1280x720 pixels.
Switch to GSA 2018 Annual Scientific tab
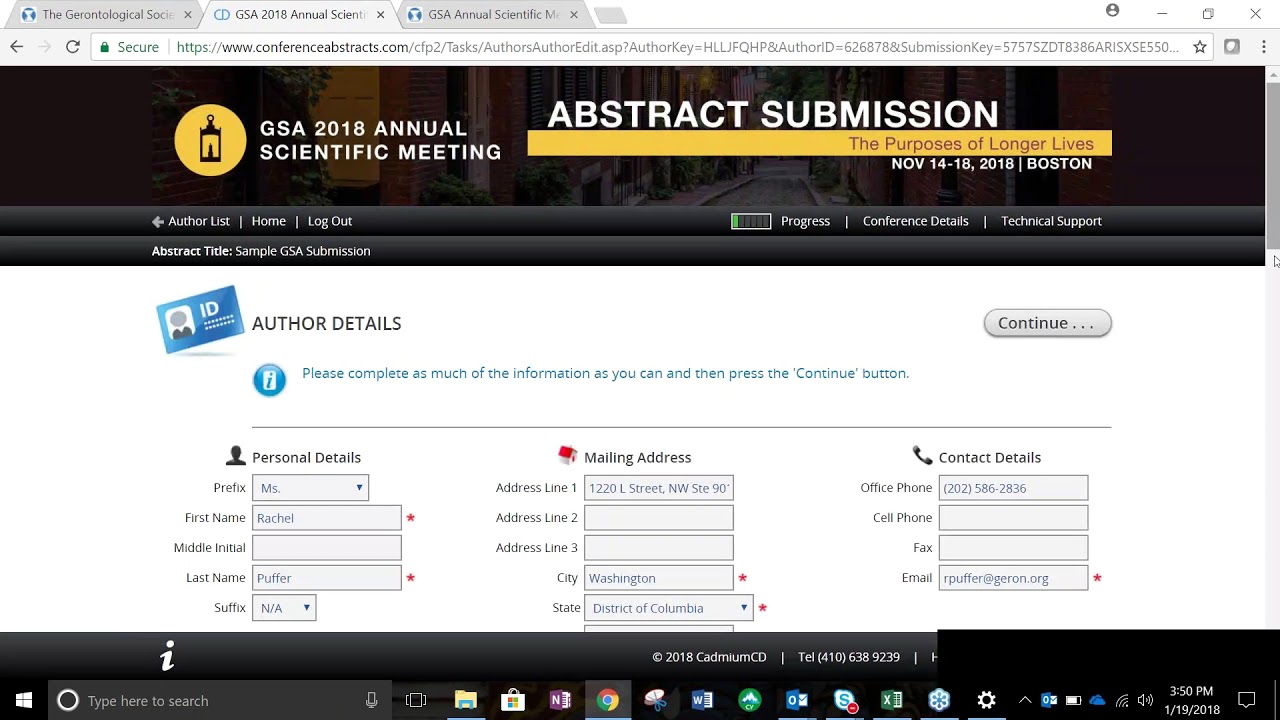click(300, 15)
